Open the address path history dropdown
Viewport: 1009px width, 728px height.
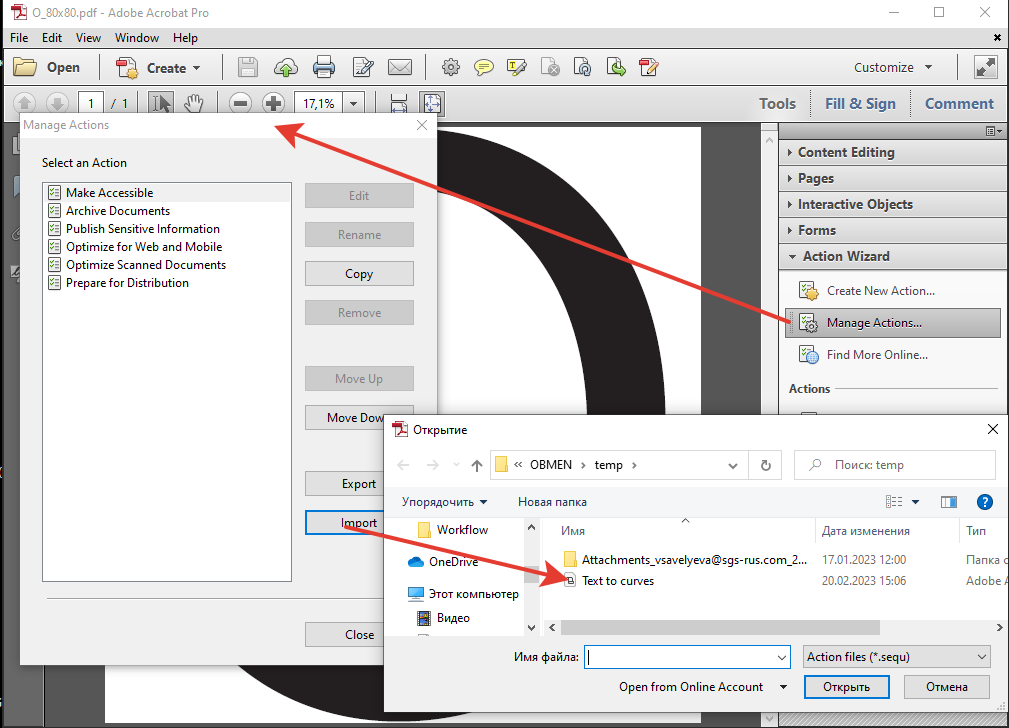732,465
